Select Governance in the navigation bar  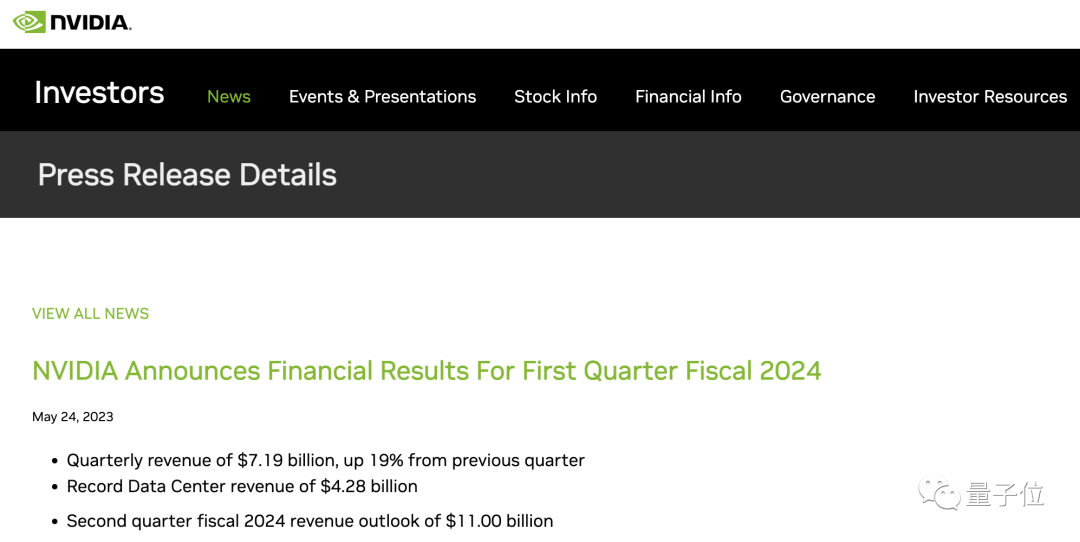827,97
